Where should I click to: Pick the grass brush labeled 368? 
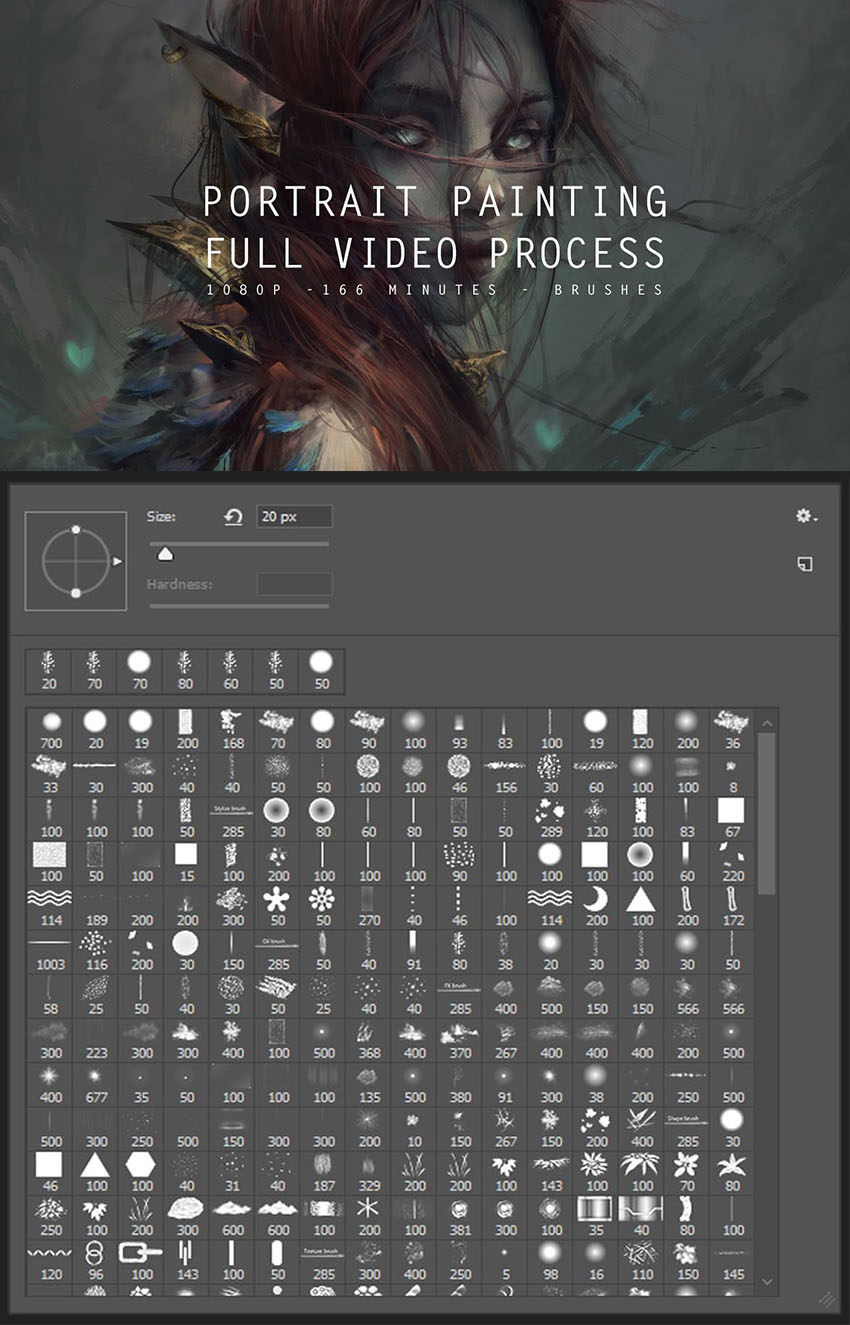(x=369, y=1040)
